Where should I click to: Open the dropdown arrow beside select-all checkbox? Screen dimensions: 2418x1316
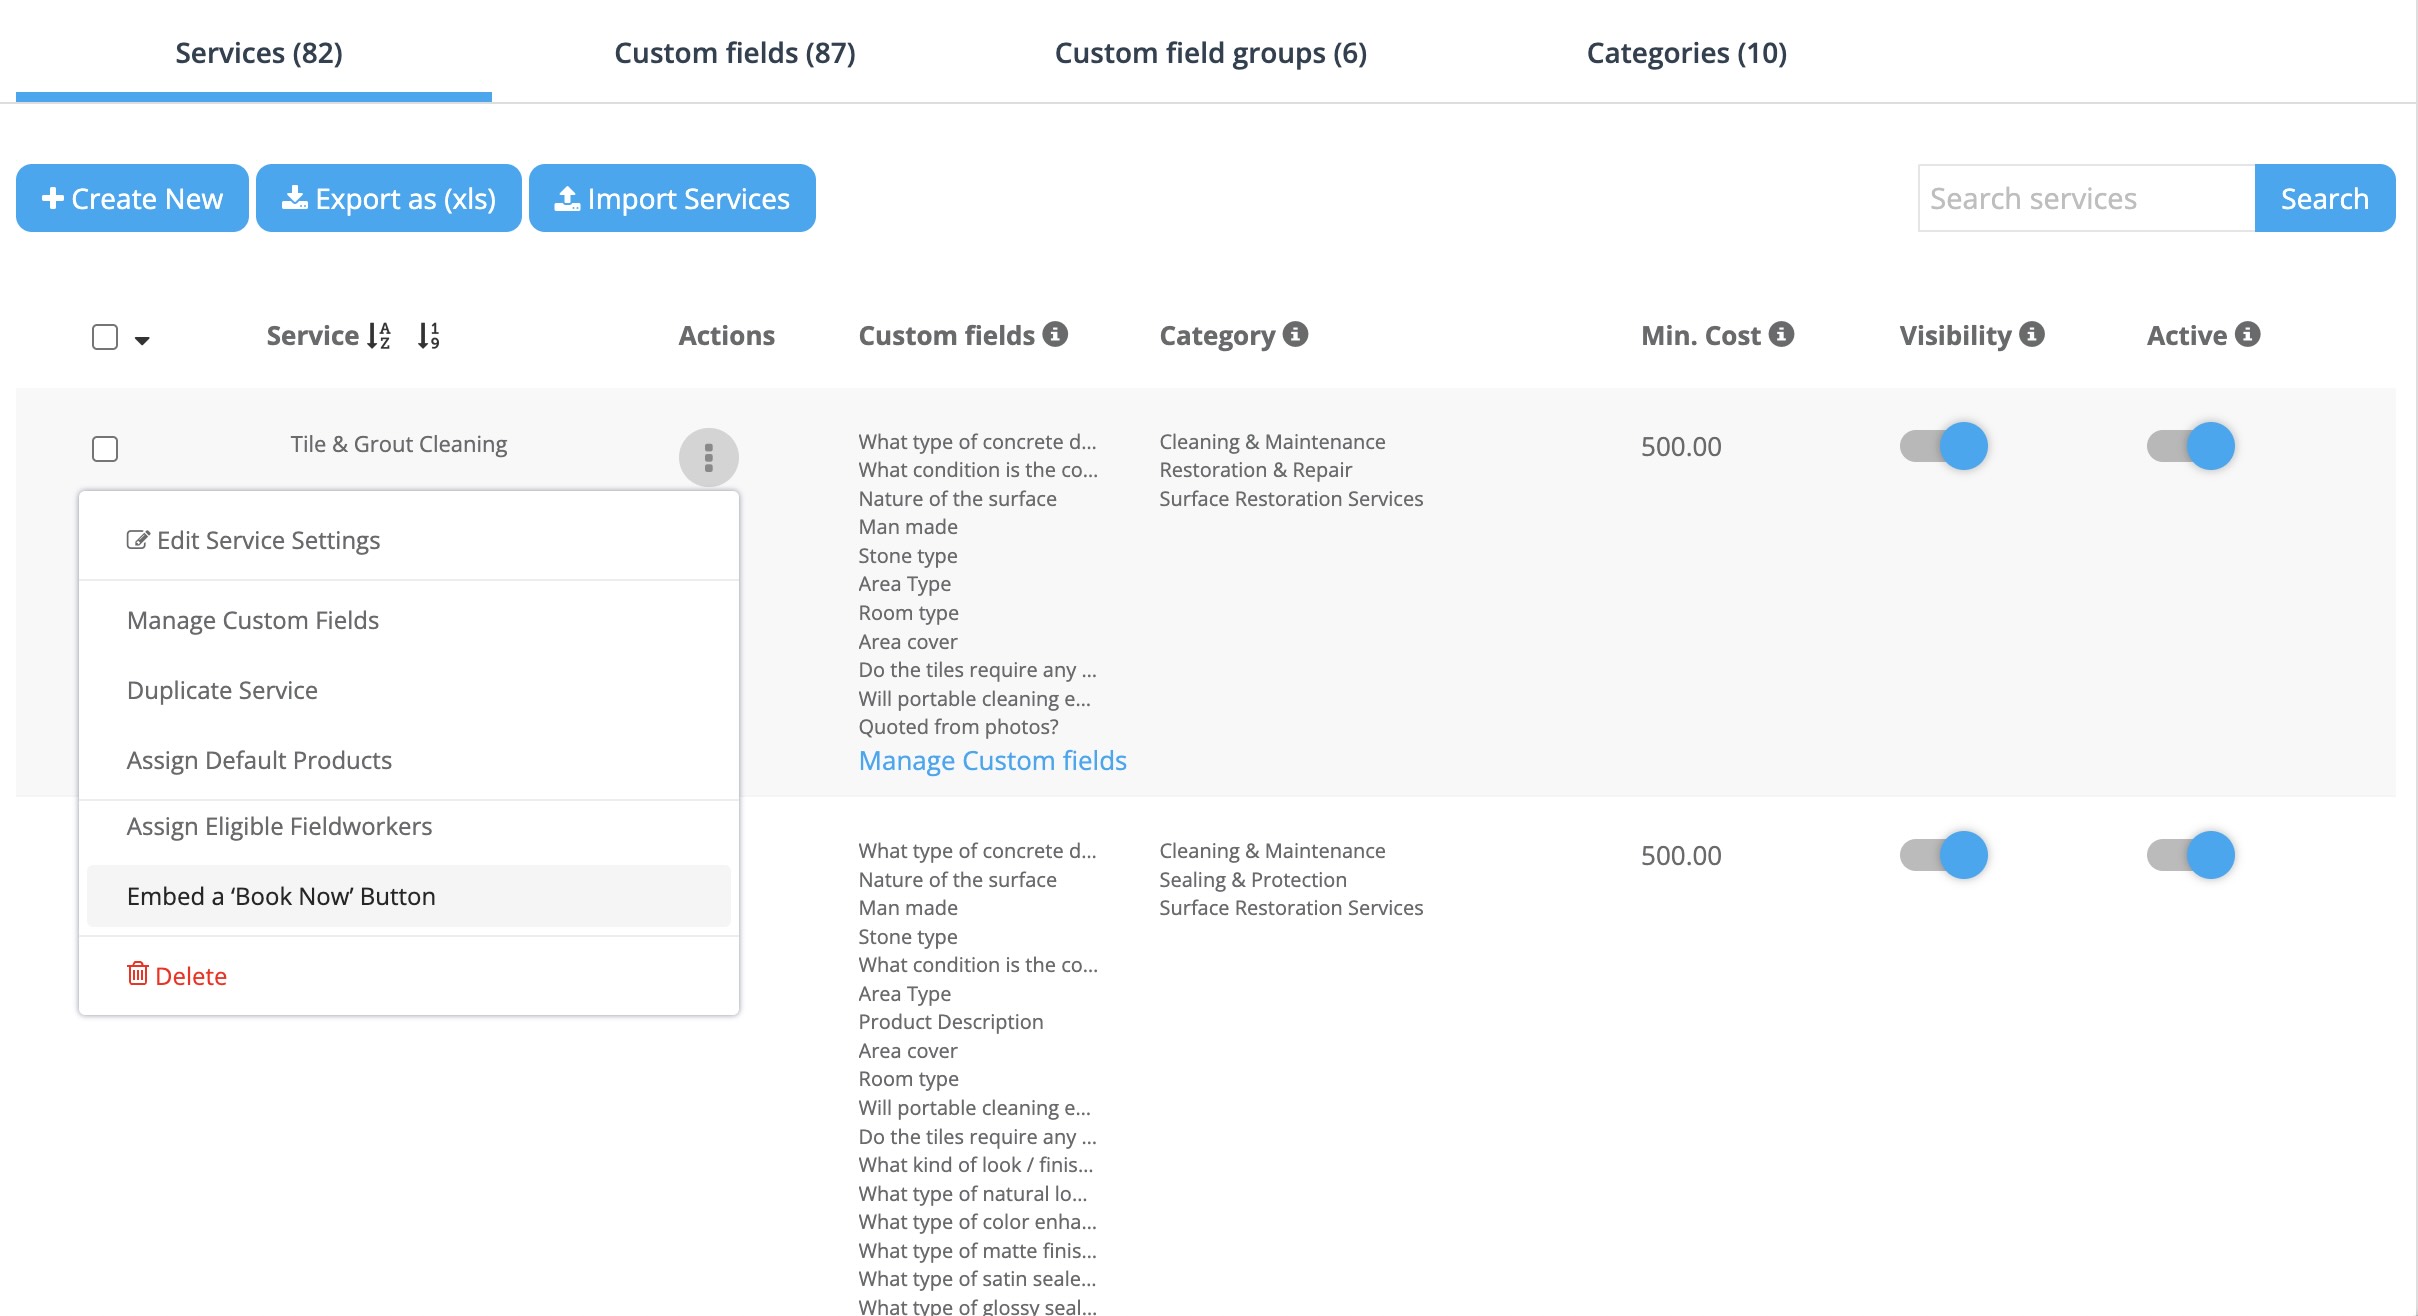(141, 340)
